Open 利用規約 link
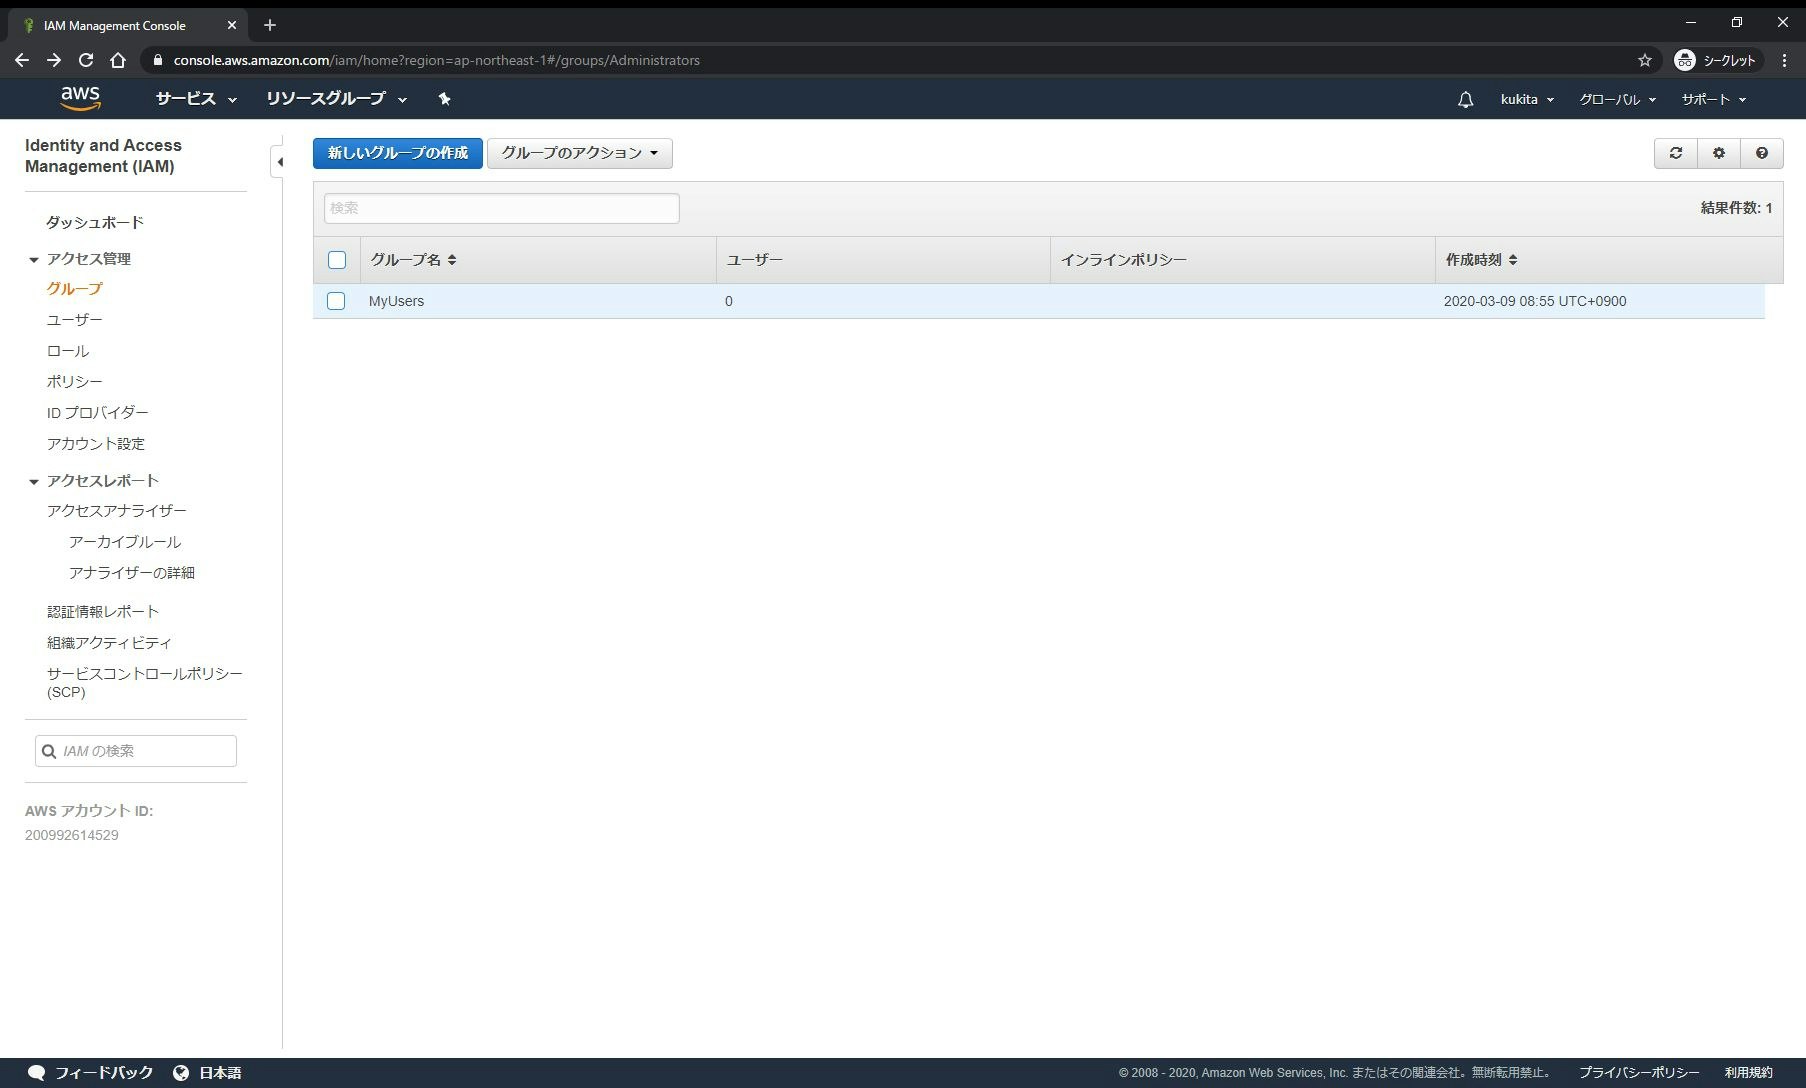 click(1749, 1072)
